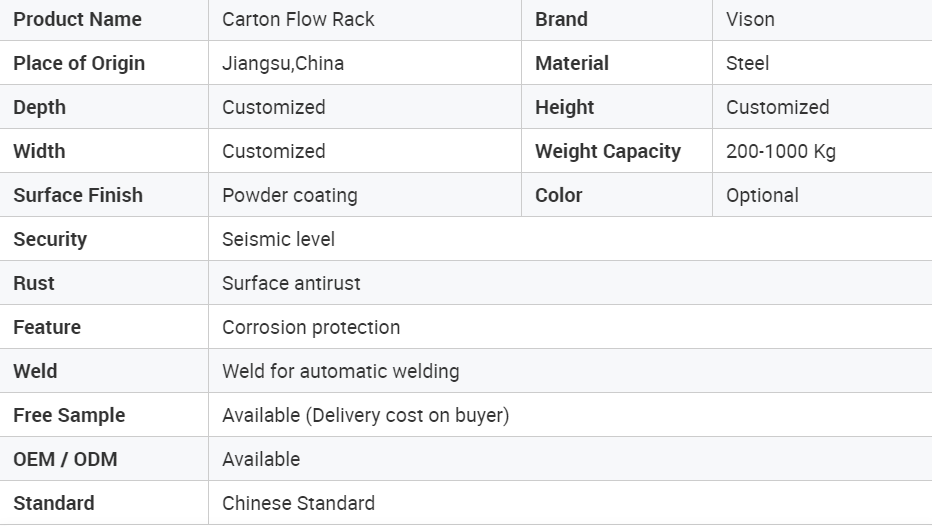The height and width of the screenshot is (526, 932).
Task: Click the Free Sample label
Action: [69, 415]
